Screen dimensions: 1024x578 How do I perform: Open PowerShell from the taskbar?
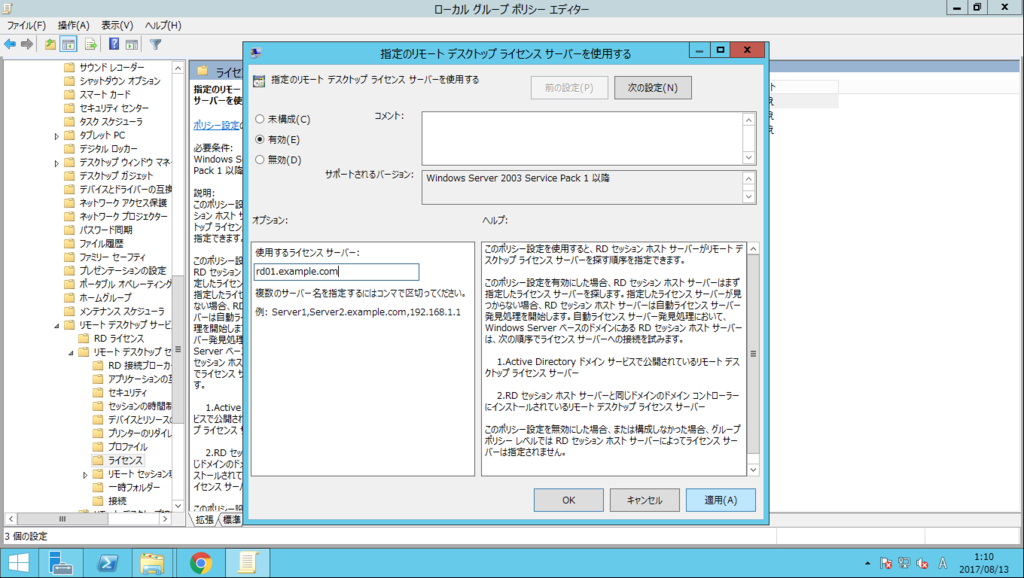pos(107,562)
